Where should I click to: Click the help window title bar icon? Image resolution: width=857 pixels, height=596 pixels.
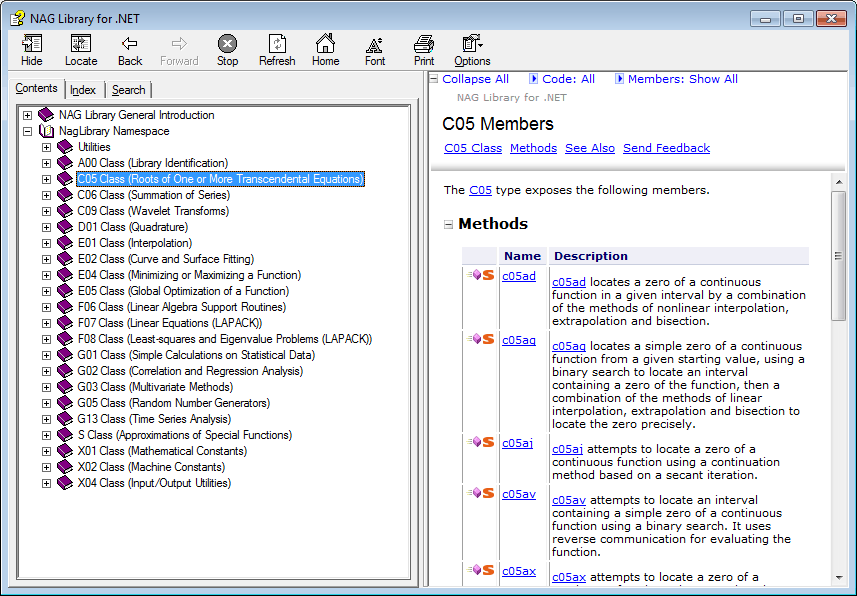pyautogui.click(x=17, y=19)
